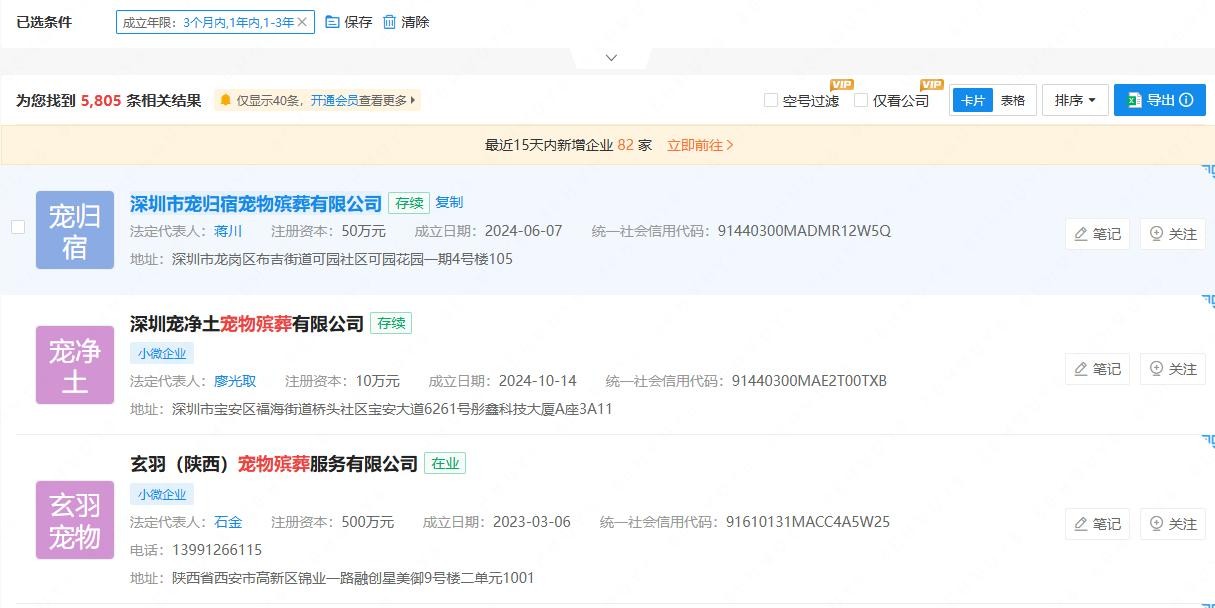The height and width of the screenshot is (608, 1215).
Task: Open the 排序 sort dropdown
Action: 1075,100
